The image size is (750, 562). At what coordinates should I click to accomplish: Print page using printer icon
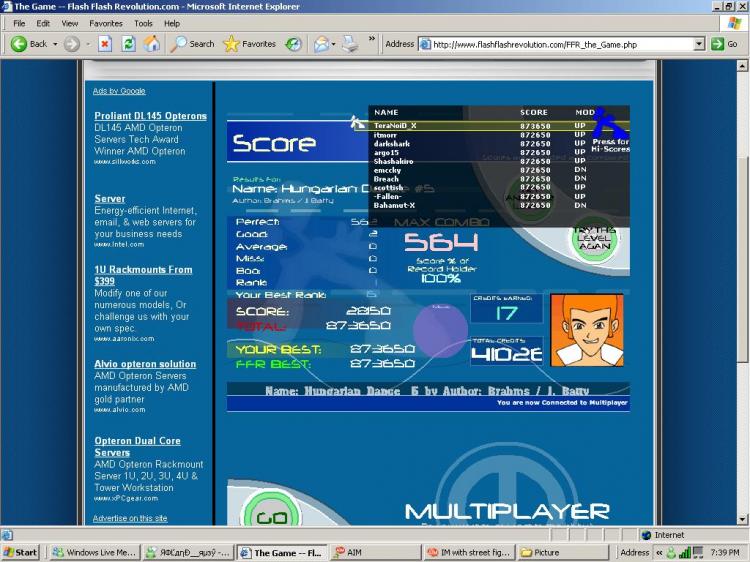[x=350, y=44]
